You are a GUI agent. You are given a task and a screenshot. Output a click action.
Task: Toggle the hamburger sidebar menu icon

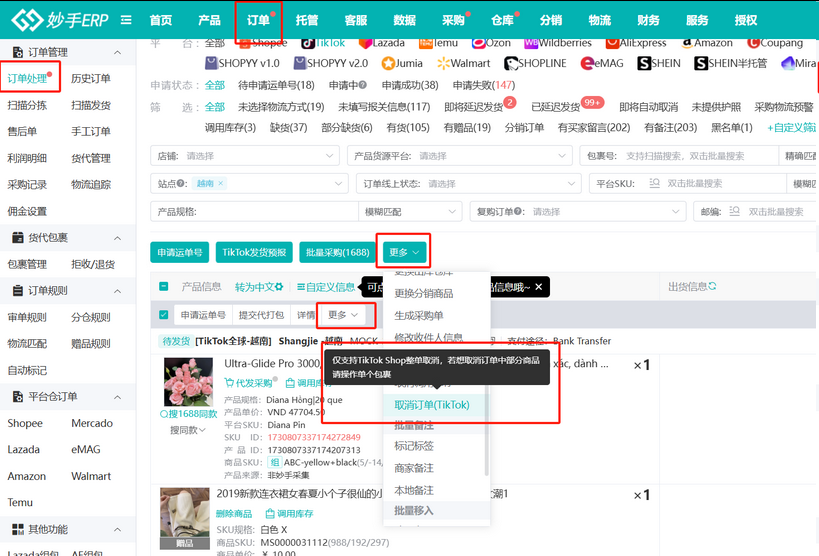(126, 20)
